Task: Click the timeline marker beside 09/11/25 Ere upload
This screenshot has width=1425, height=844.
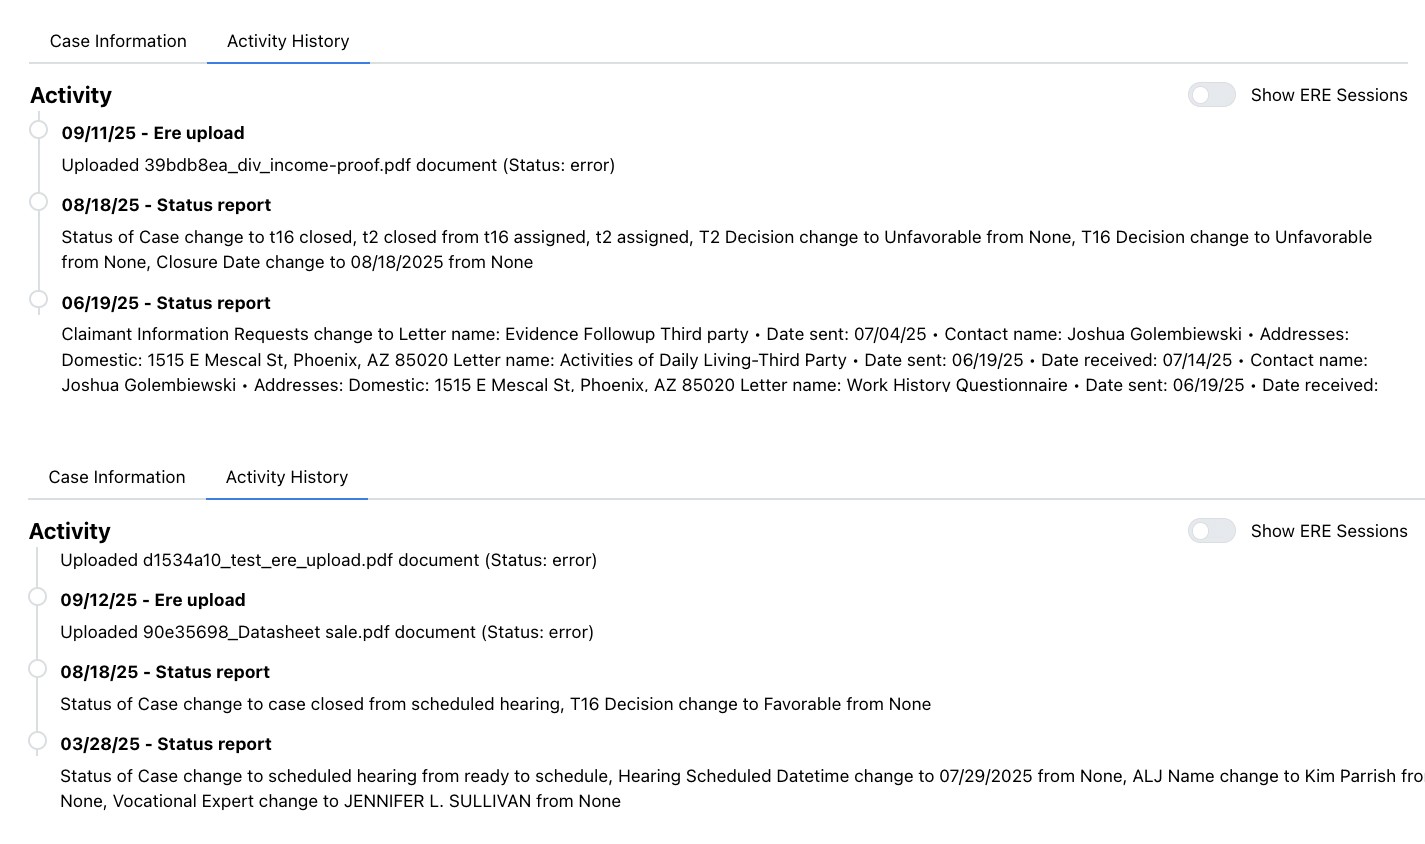Action: 38,128
